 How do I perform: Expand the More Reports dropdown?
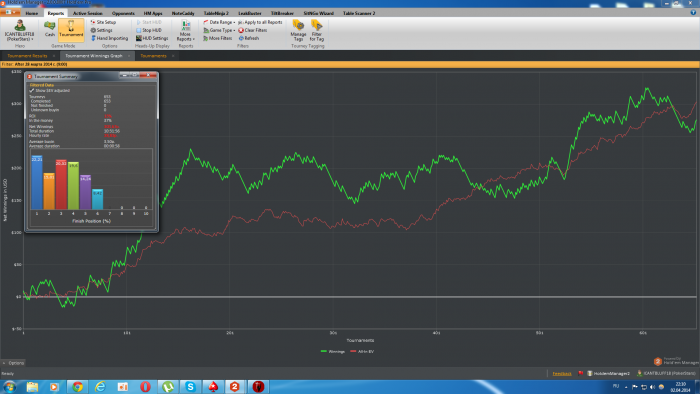[x=185, y=31]
